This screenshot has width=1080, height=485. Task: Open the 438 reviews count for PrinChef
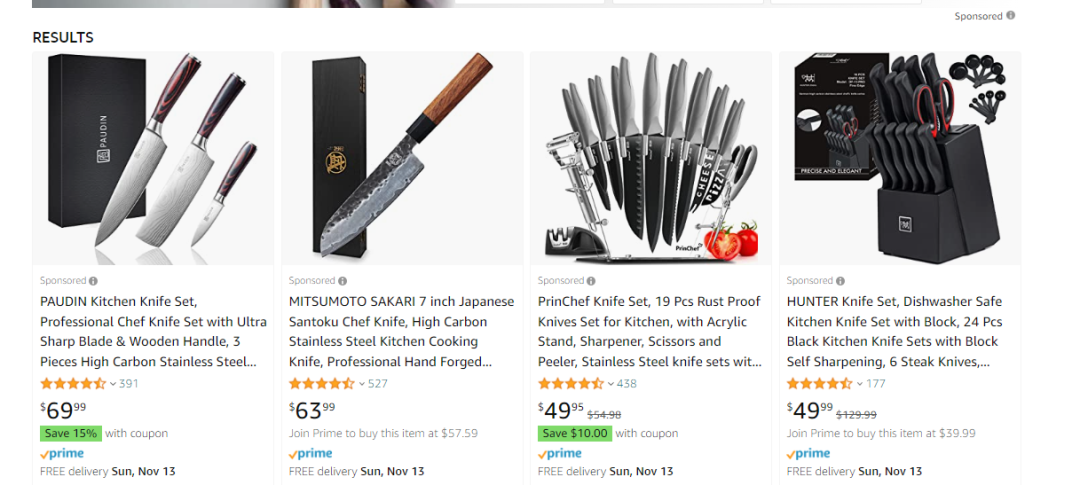(x=627, y=384)
